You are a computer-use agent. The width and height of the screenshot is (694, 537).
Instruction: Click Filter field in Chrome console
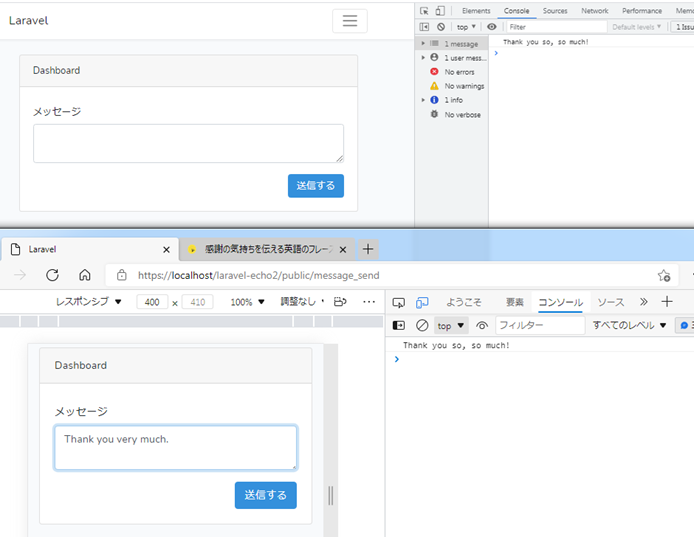tap(556, 27)
